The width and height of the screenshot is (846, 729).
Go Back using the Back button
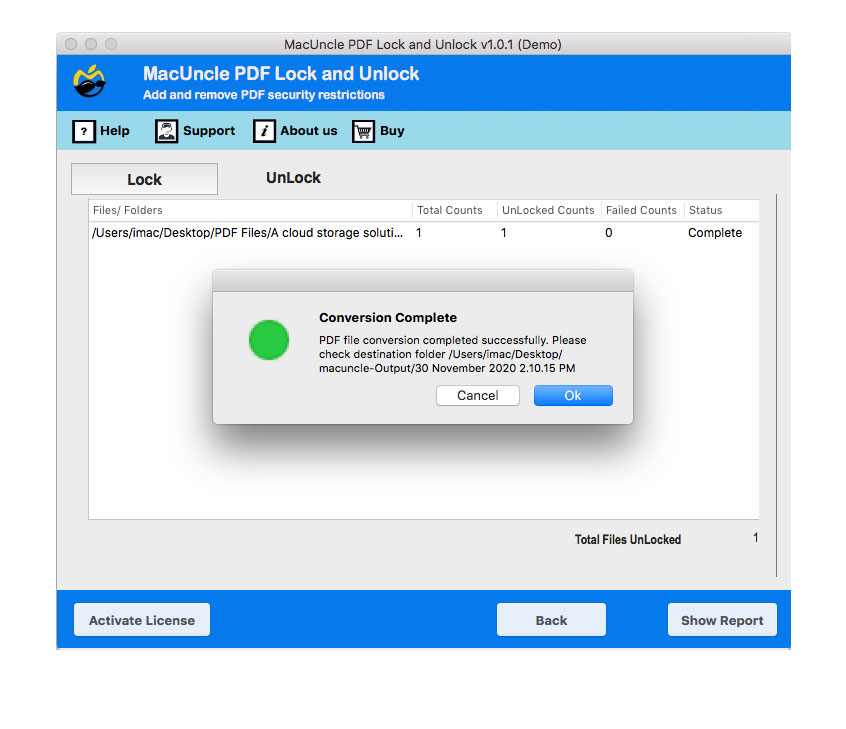pyautogui.click(x=551, y=619)
